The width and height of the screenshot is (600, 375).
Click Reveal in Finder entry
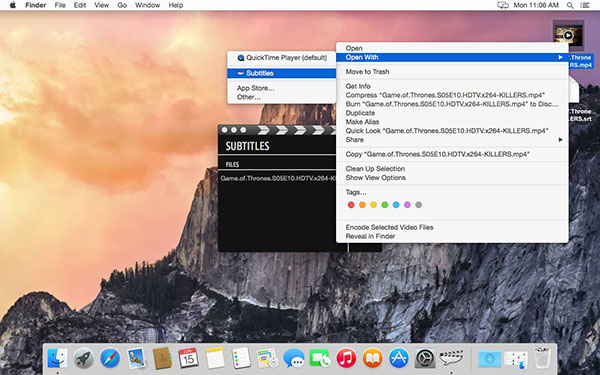[370, 236]
